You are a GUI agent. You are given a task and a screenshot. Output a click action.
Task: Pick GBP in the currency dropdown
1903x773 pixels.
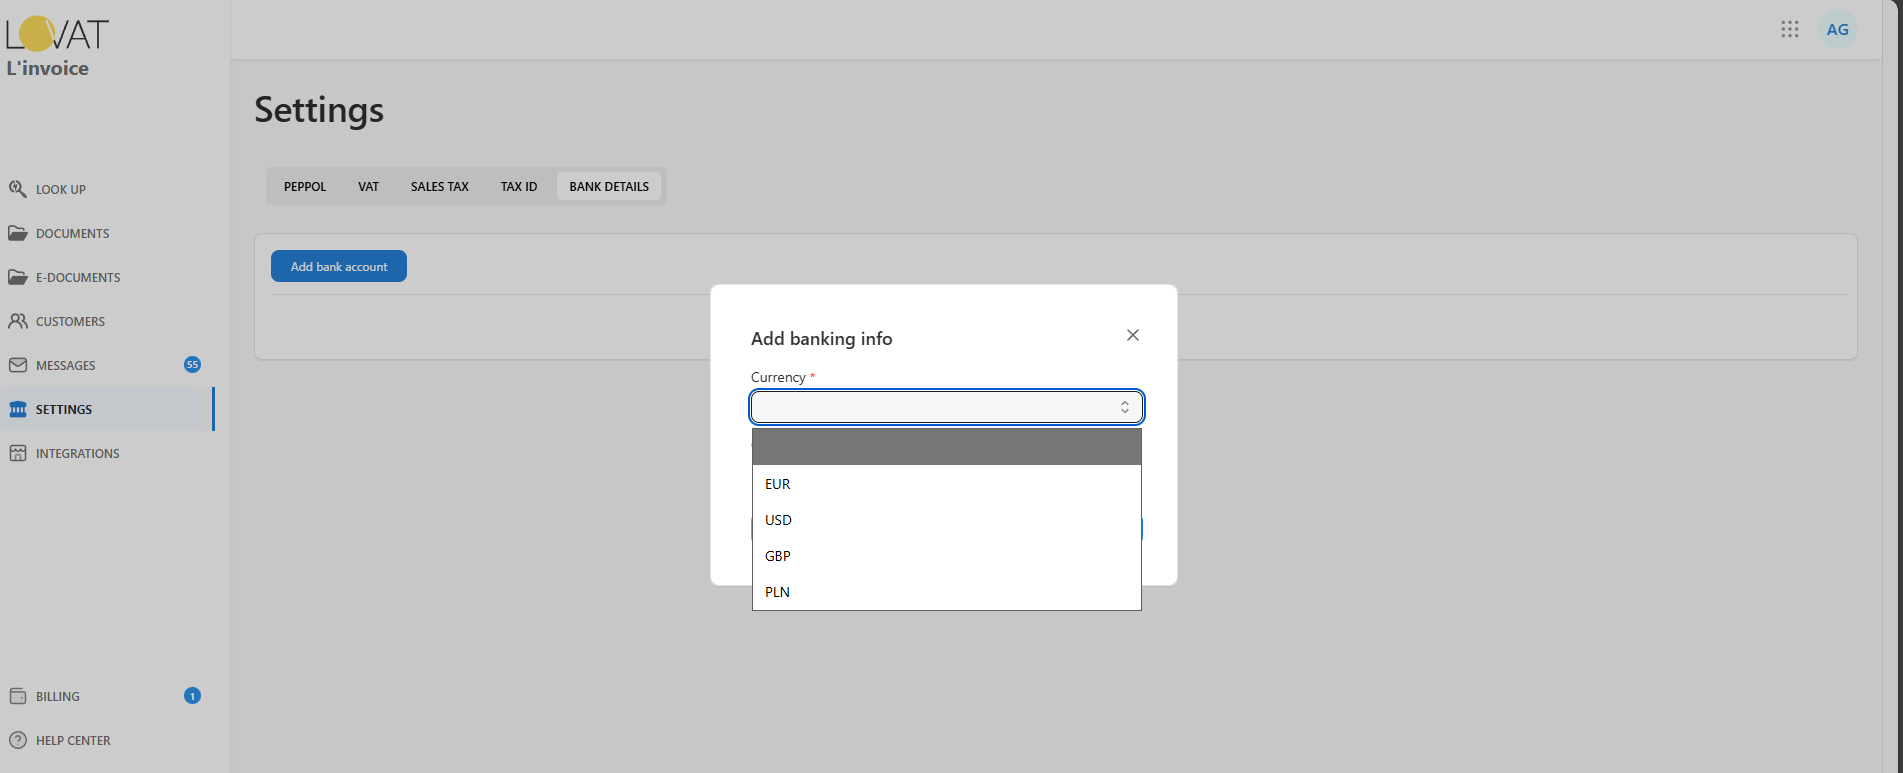point(778,556)
